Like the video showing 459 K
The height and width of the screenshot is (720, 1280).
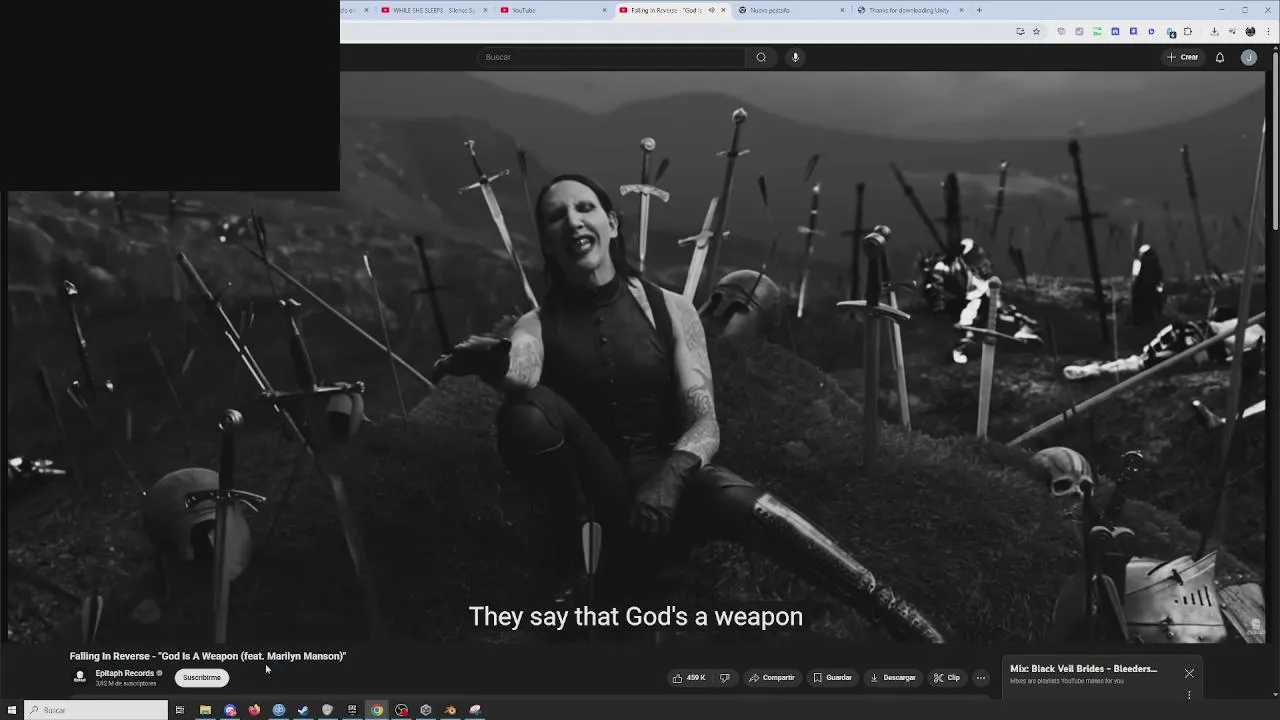tap(689, 678)
